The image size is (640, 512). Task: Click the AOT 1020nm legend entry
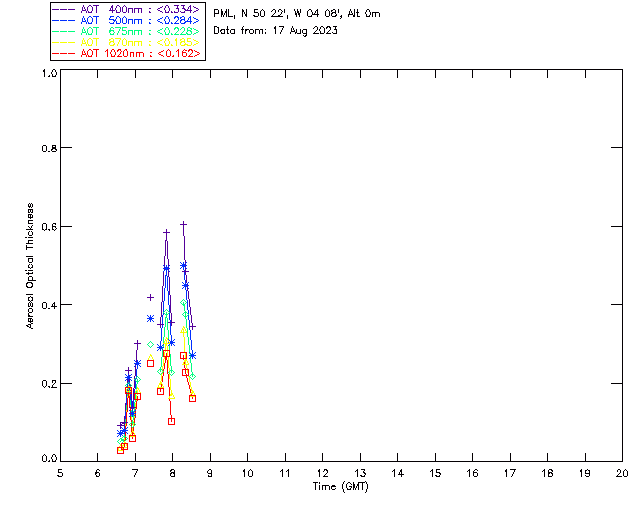[126, 53]
